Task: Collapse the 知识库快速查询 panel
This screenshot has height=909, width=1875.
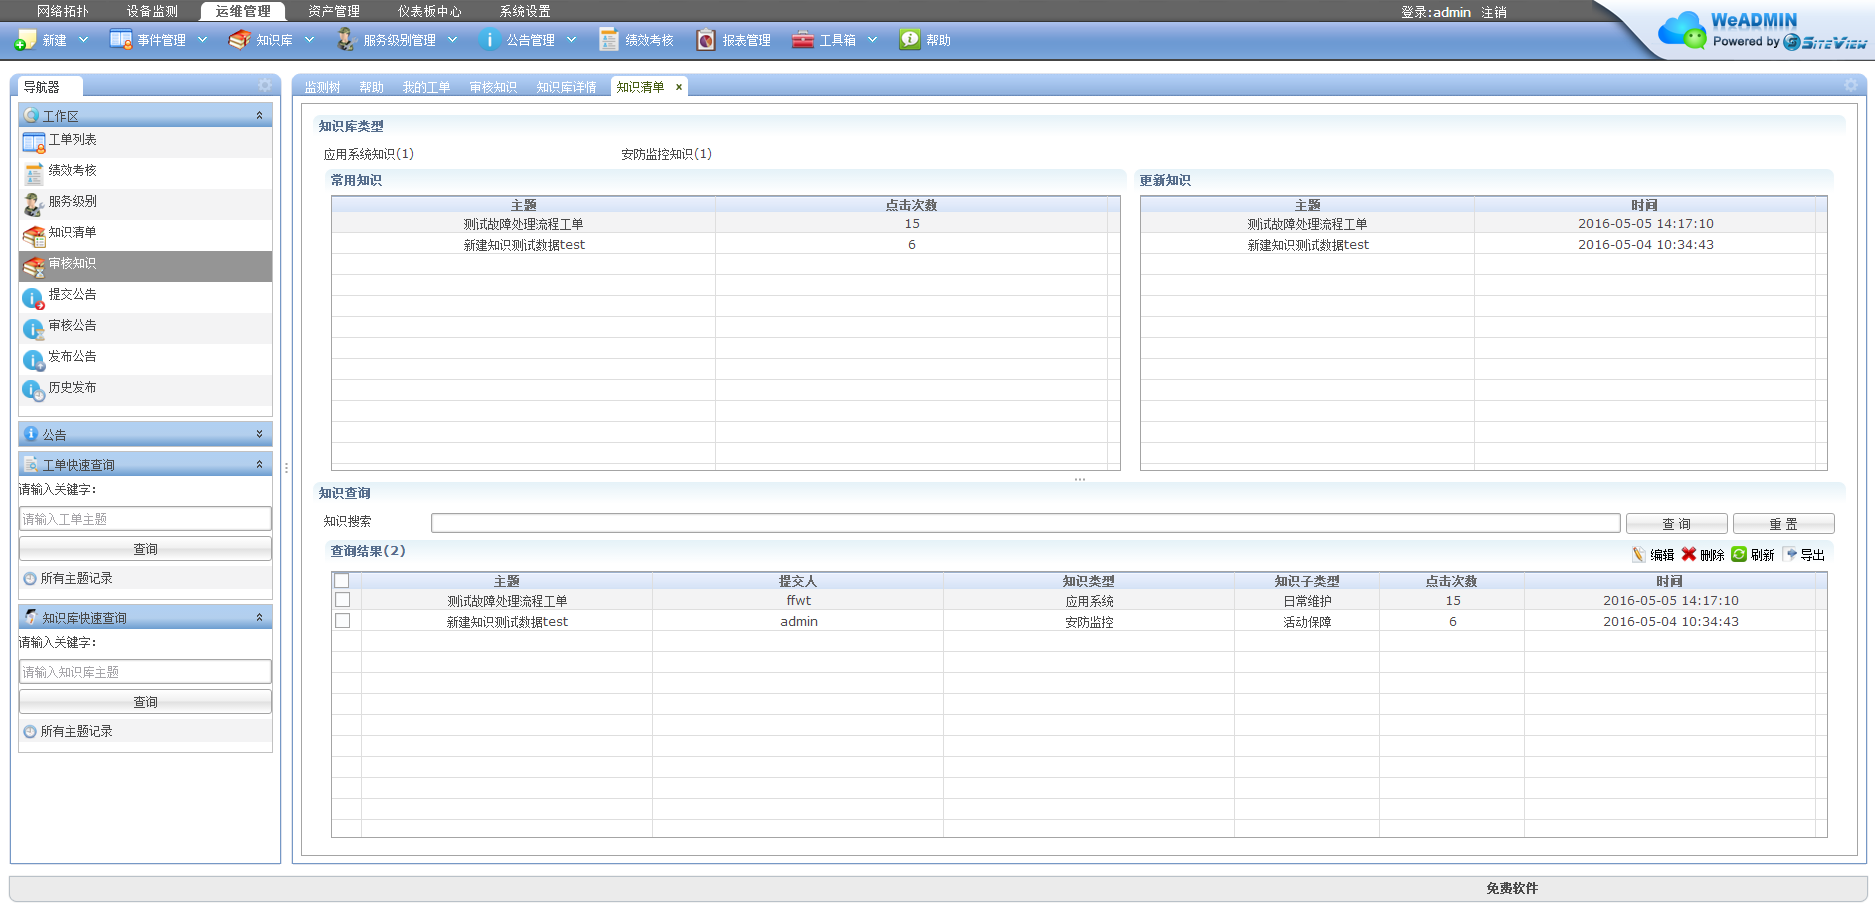Action: pyautogui.click(x=260, y=617)
